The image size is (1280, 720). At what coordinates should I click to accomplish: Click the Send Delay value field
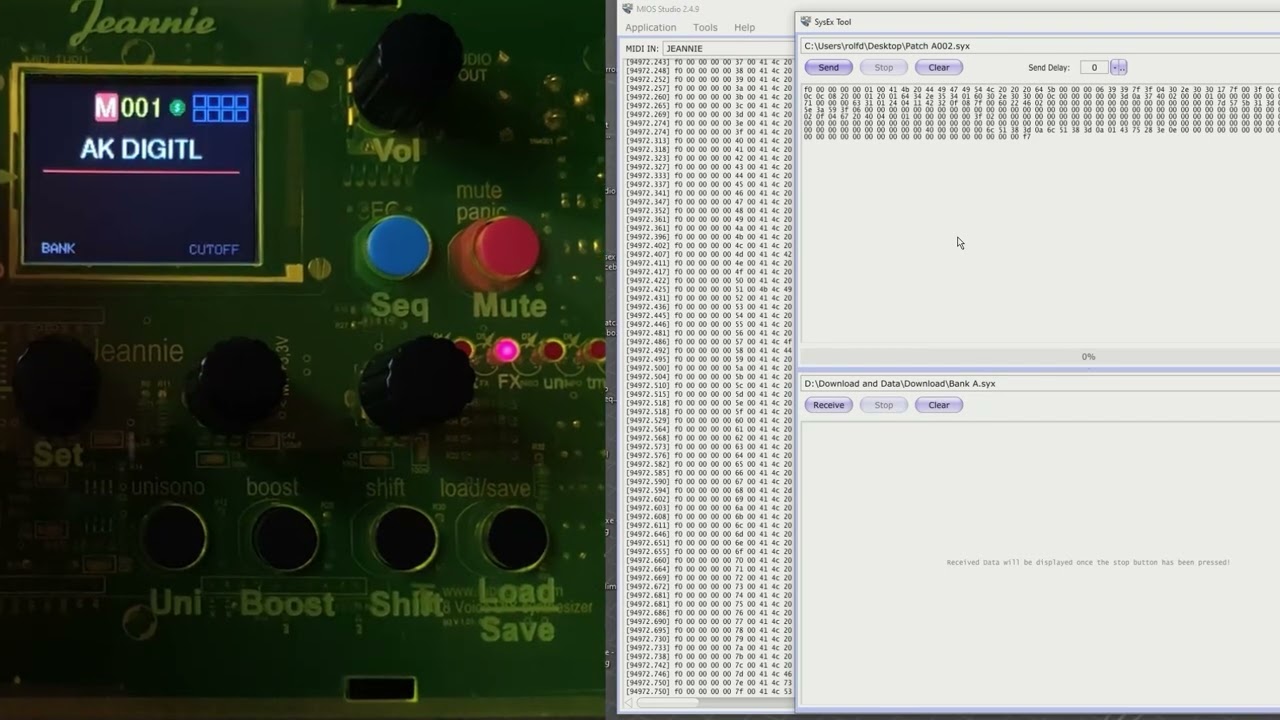[1094, 68]
